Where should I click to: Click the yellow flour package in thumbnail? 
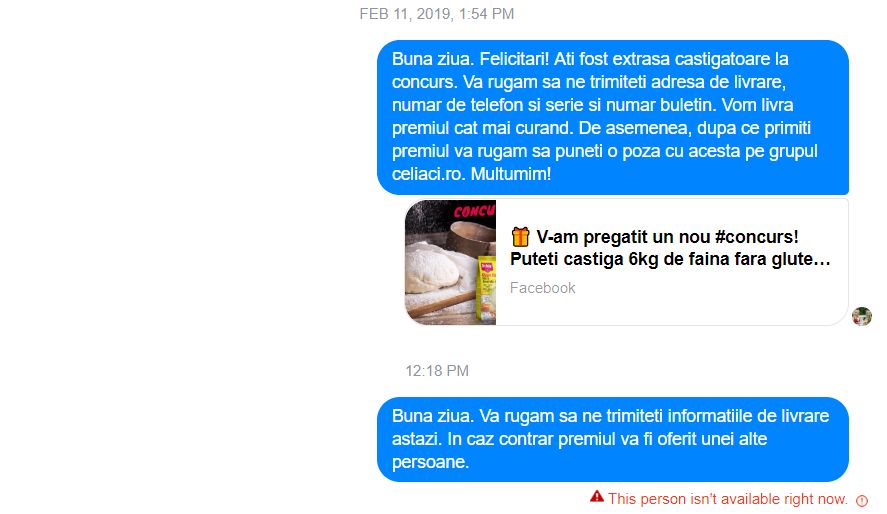click(486, 291)
